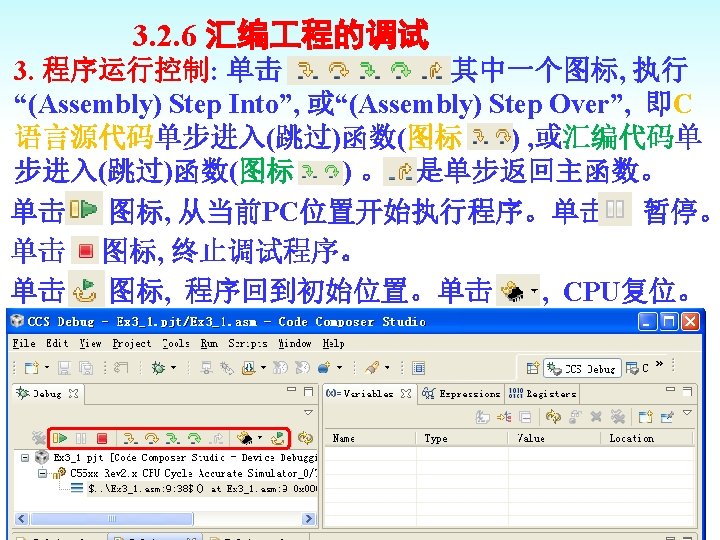The image size is (720, 540).
Task: Open the Run menu
Action: click(x=209, y=343)
